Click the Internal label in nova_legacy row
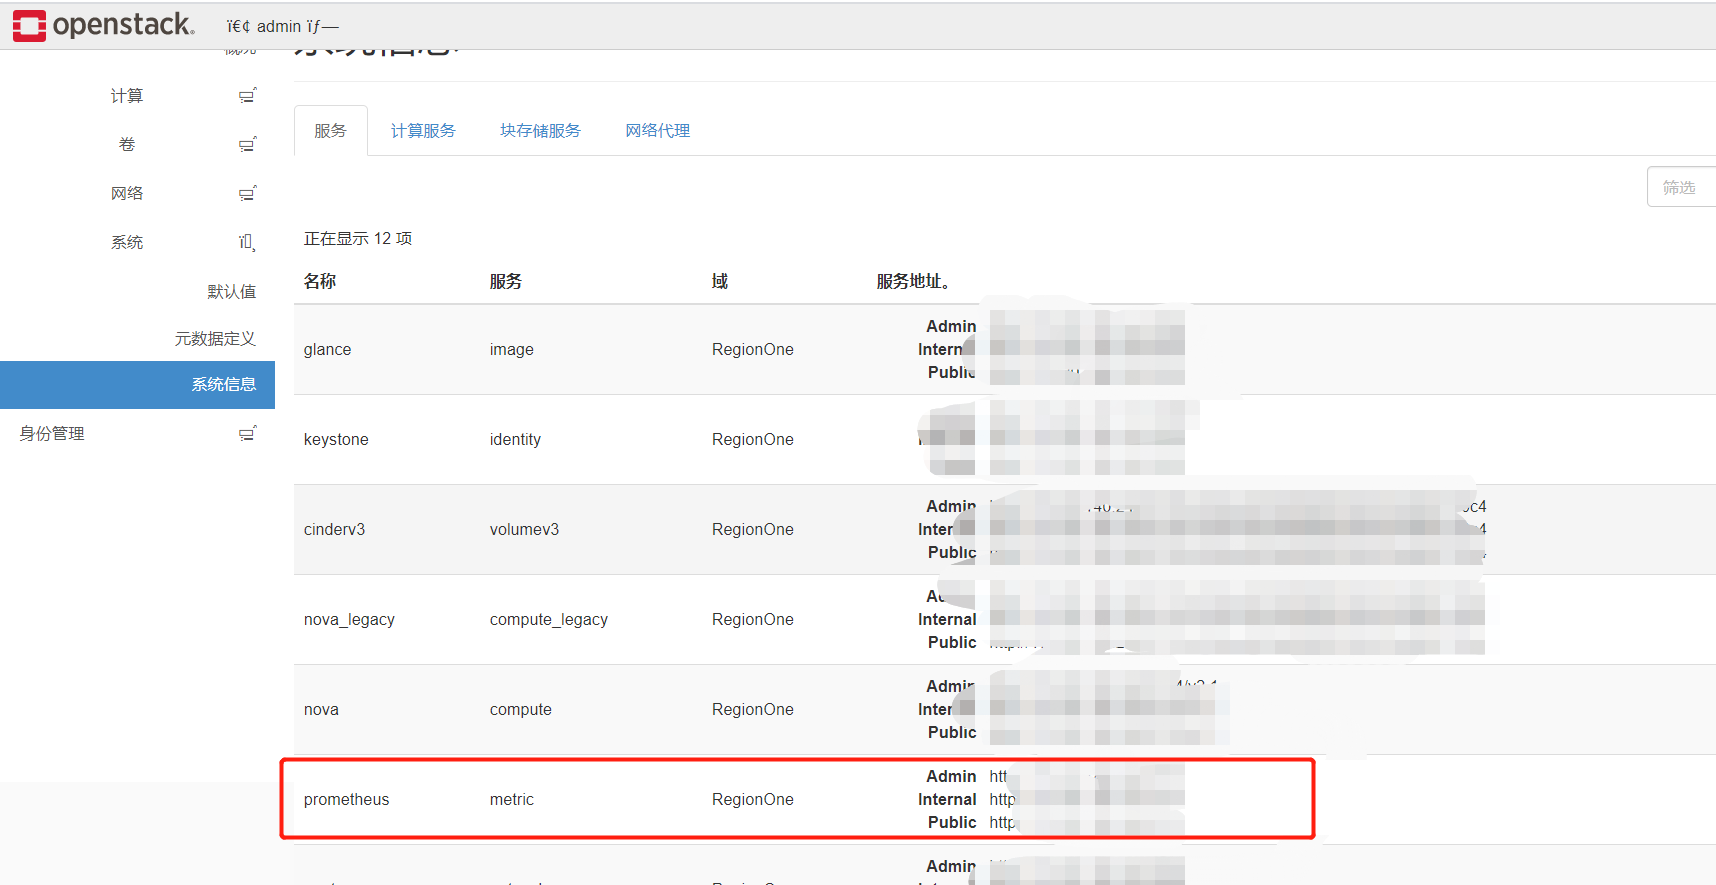The width and height of the screenshot is (1716, 885). coord(947,620)
